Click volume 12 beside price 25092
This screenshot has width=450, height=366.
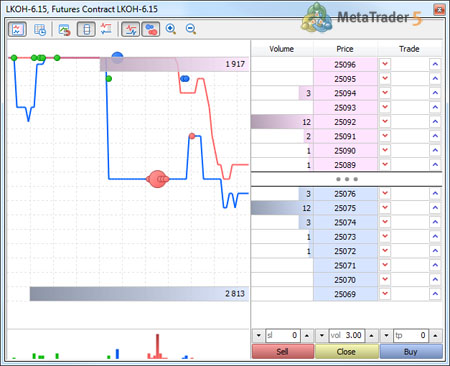coord(282,122)
